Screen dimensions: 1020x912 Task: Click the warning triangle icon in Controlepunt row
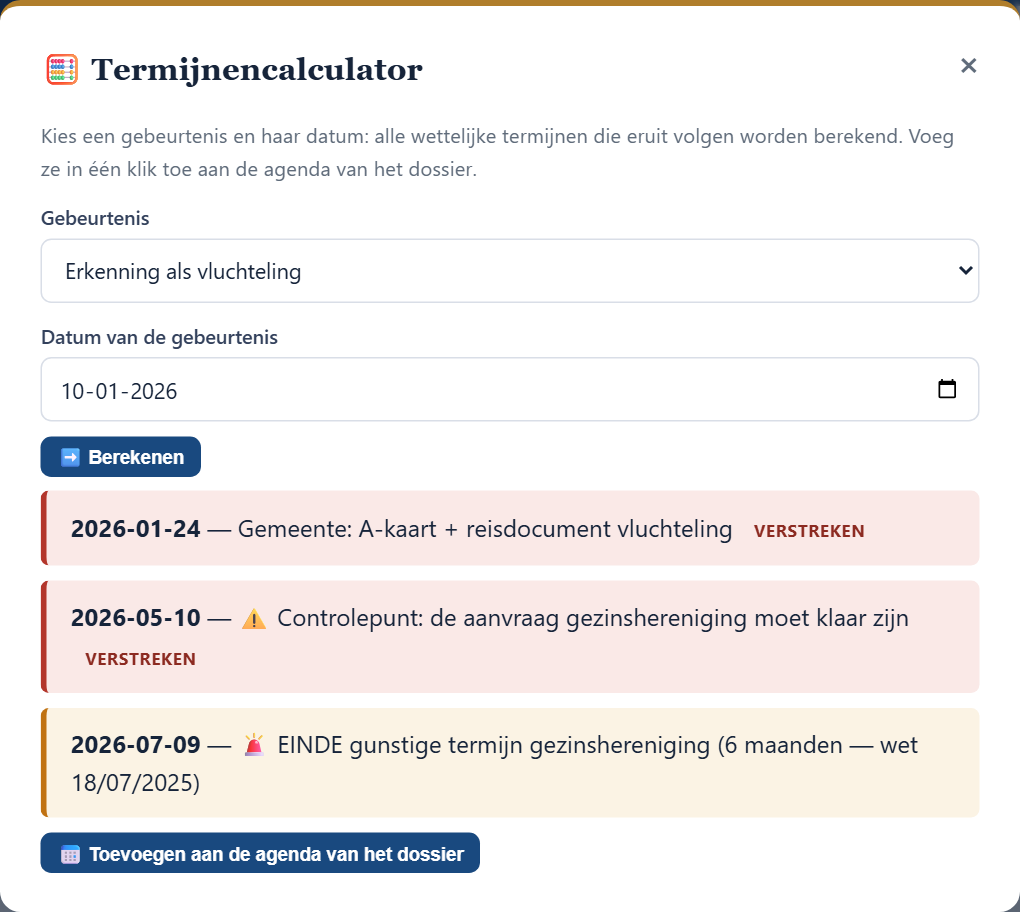point(254,619)
